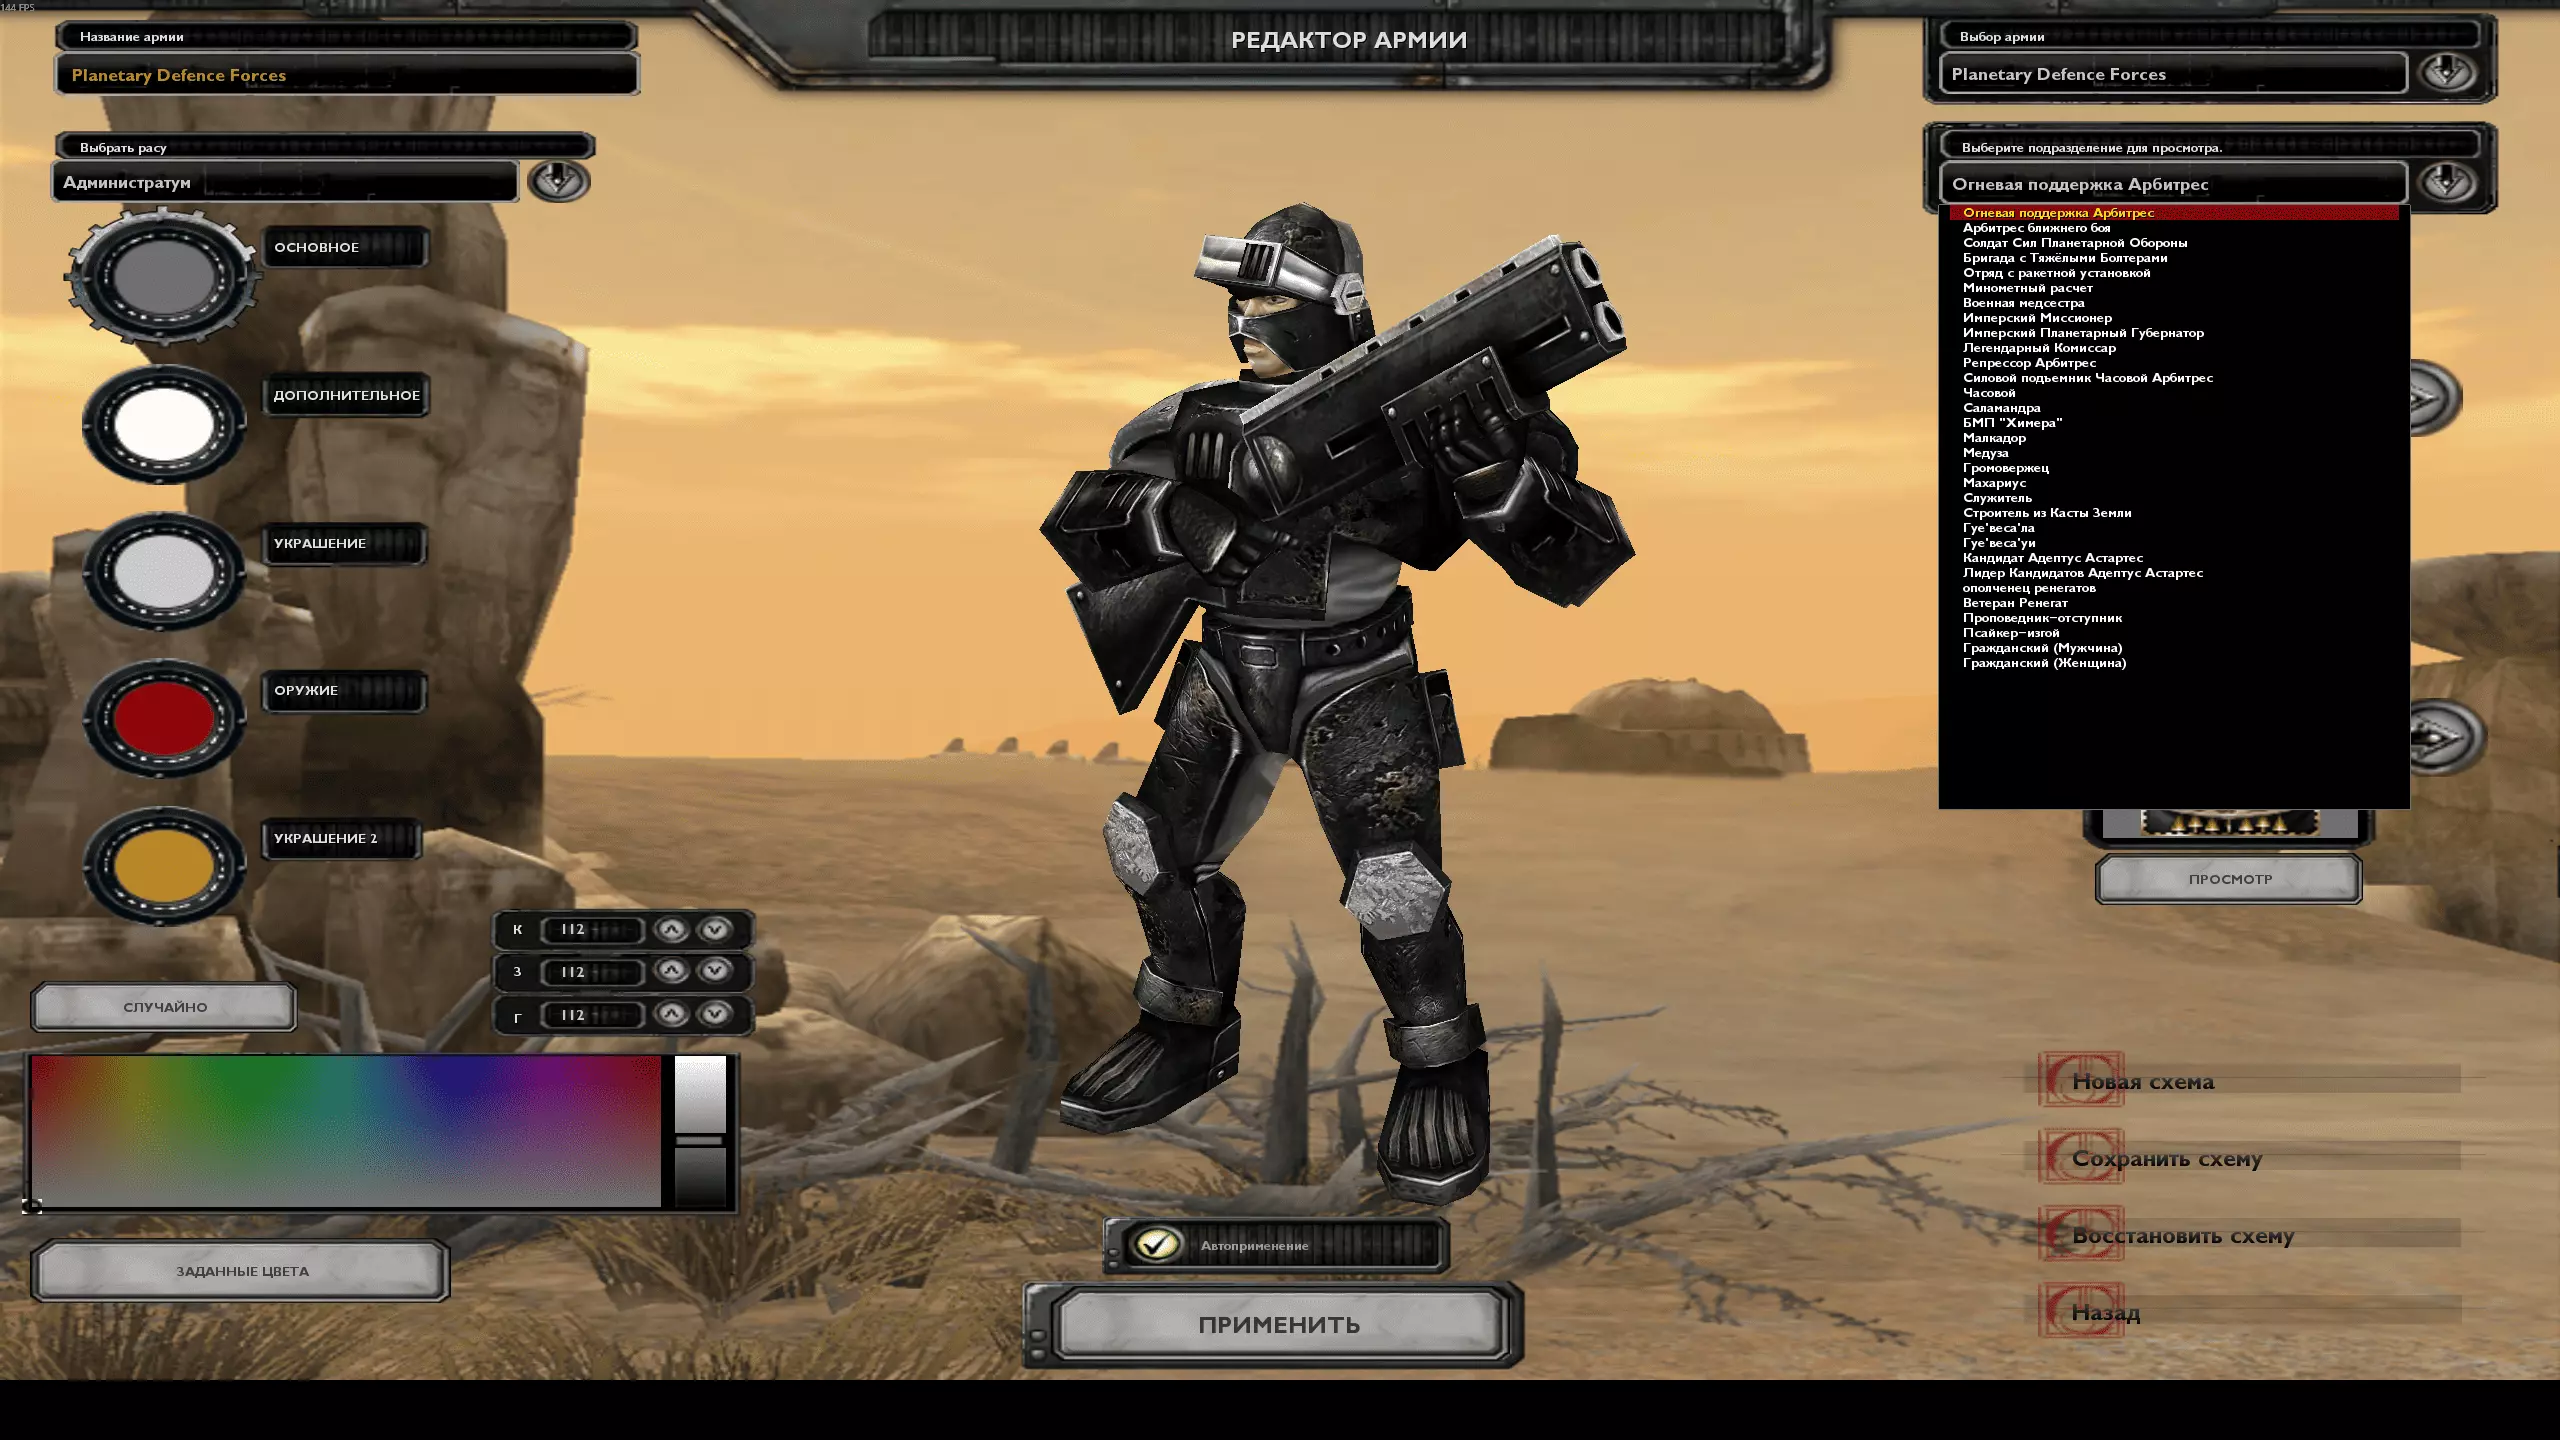Image resolution: width=2560 pixels, height=1440 pixels.
Task: Decrease the Г color value arrow
Action: click(714, 1014)
